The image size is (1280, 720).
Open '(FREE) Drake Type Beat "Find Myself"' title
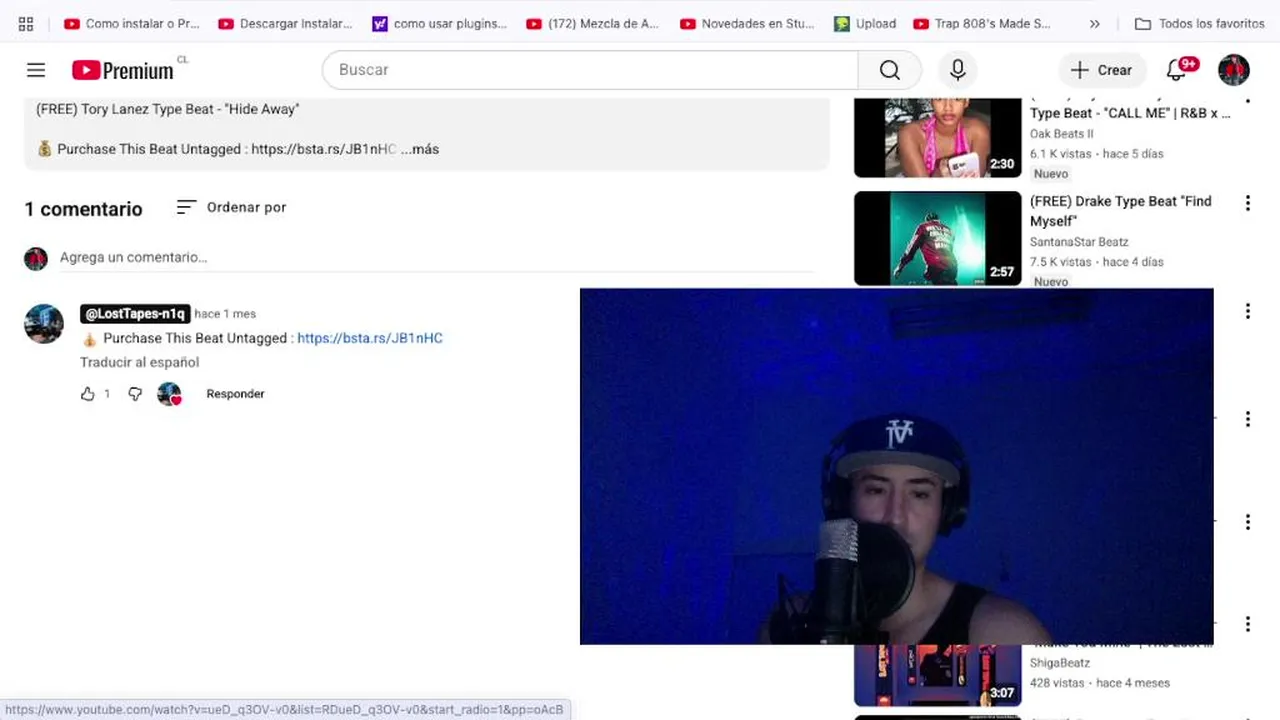tap(1120, 211)
